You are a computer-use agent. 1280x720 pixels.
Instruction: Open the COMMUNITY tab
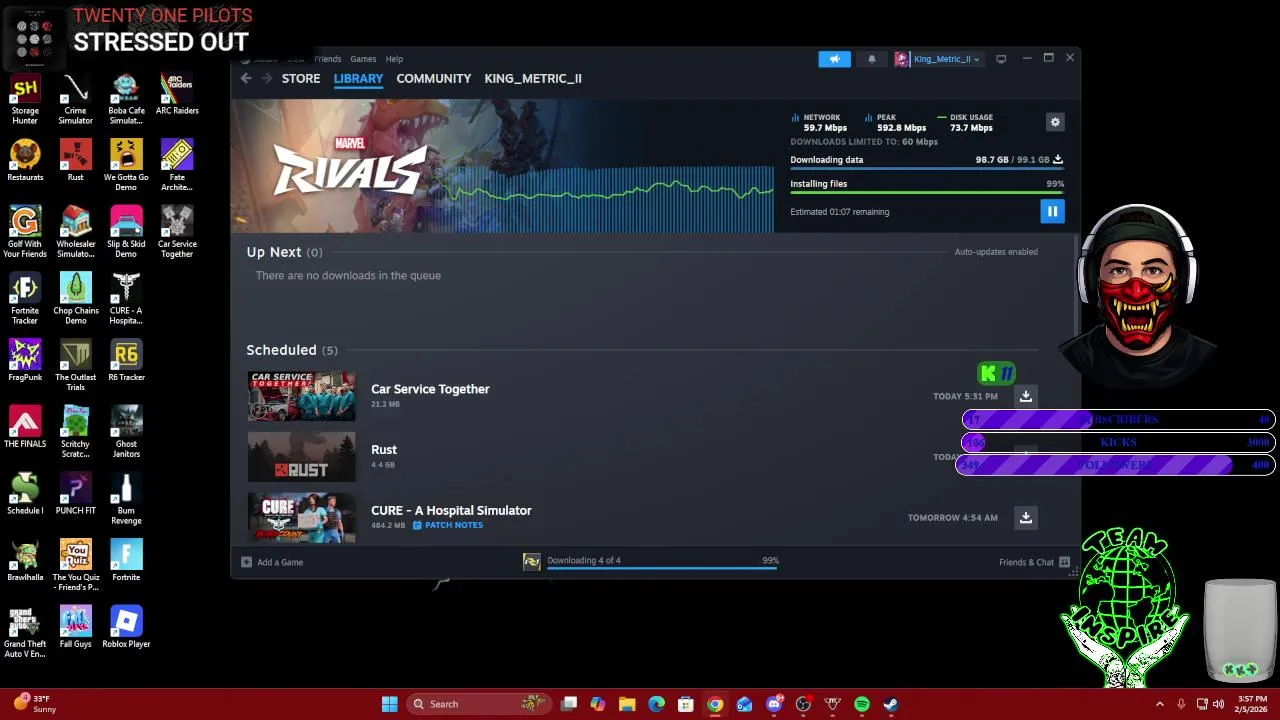click(x=433, y=78)
